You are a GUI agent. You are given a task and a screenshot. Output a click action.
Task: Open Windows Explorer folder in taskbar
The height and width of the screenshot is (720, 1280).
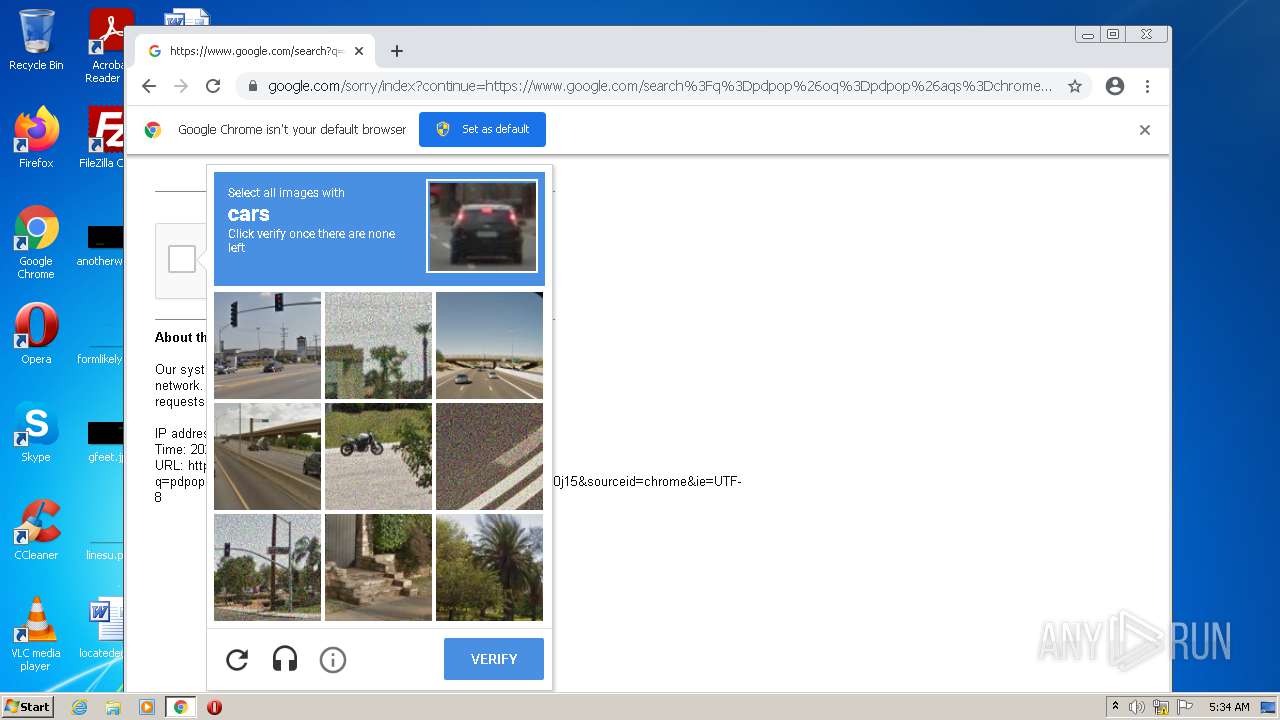coord(113,707)
